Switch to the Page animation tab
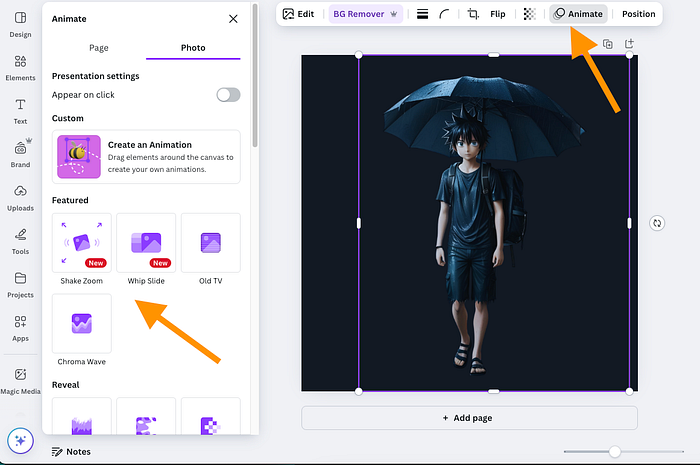 99,48
